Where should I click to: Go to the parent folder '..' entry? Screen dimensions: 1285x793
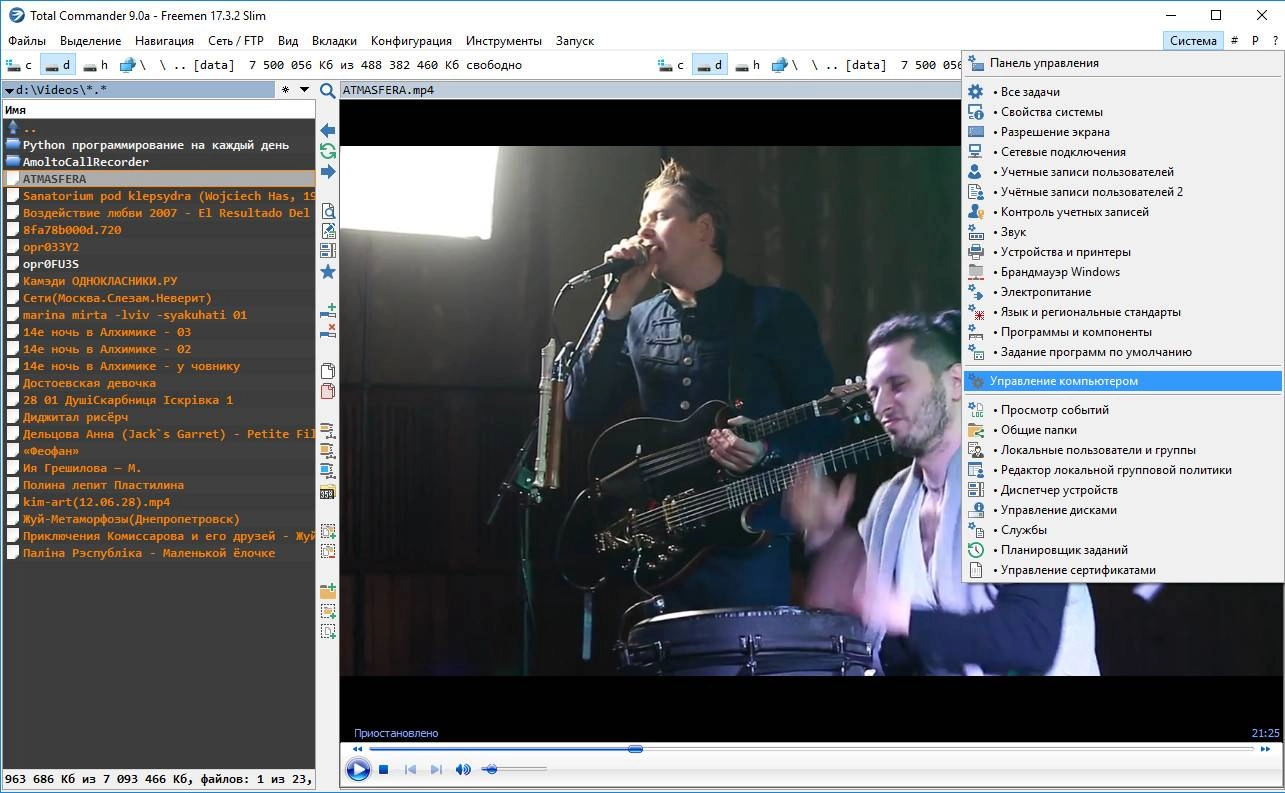(x=159, y=128)
